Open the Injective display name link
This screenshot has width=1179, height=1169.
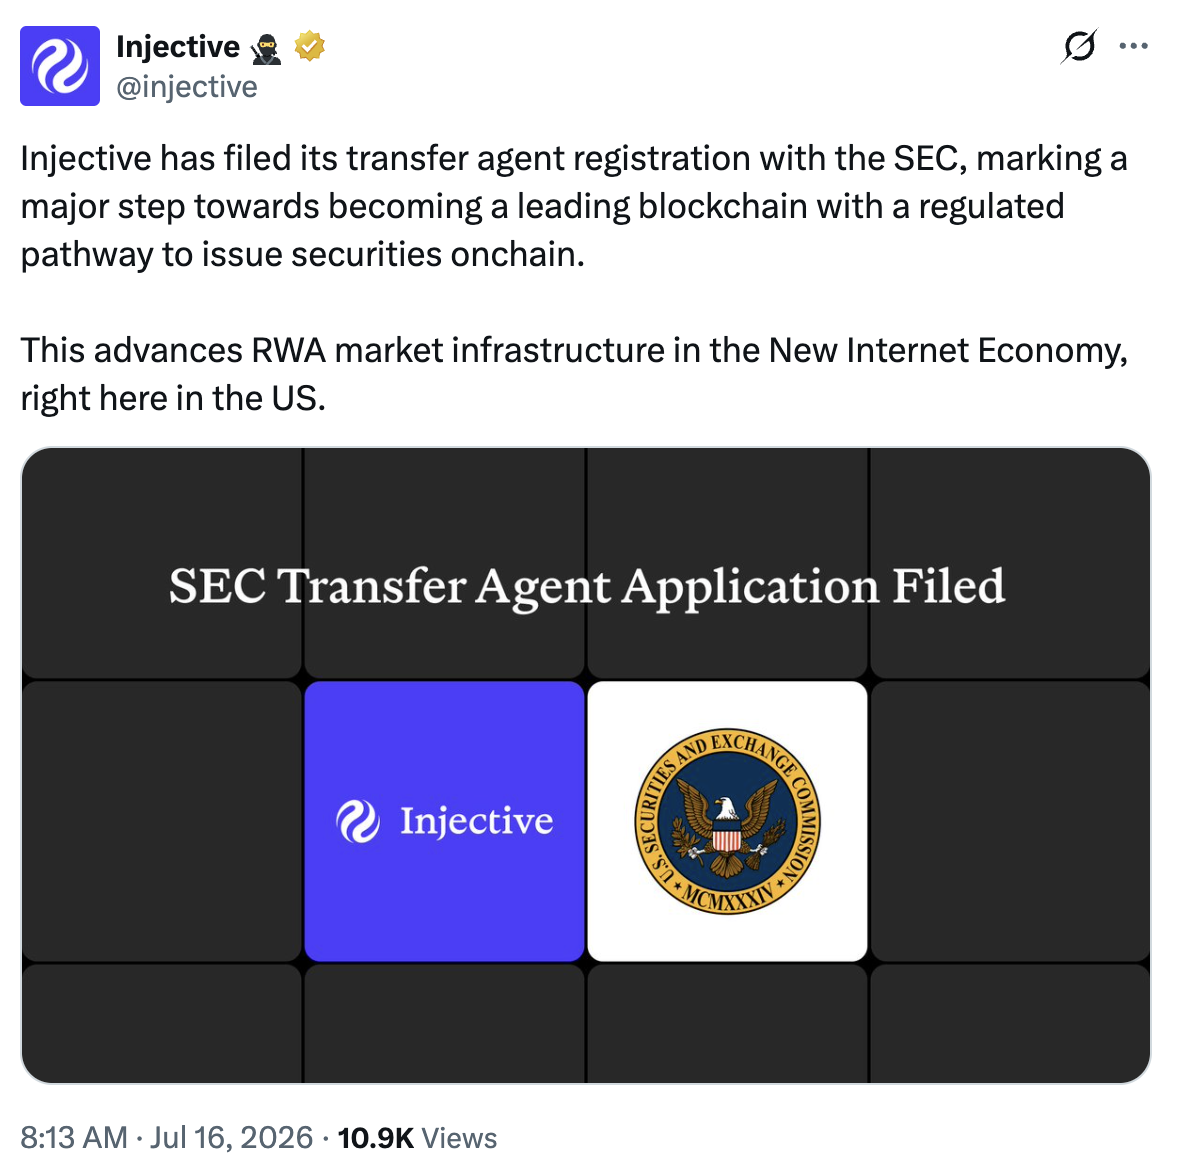pos(178,47)
